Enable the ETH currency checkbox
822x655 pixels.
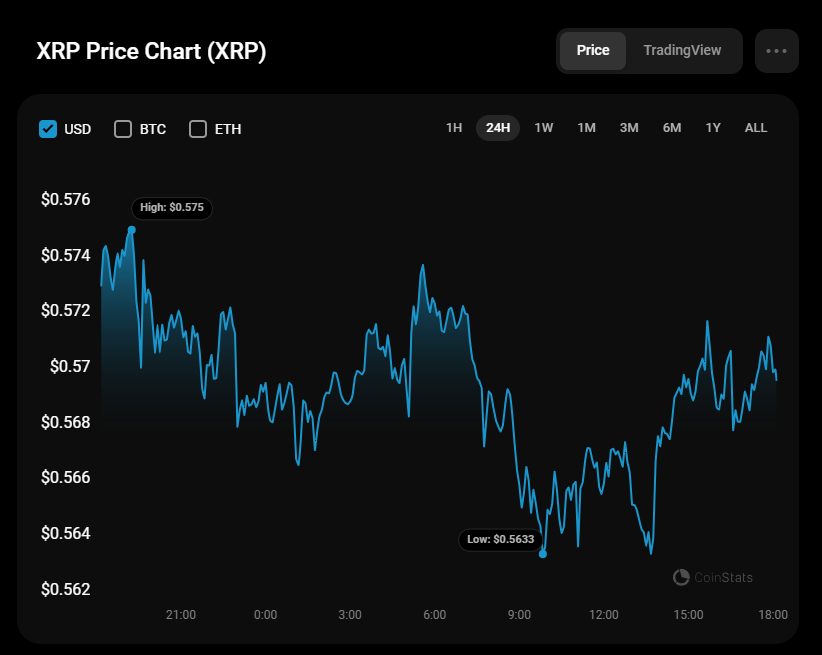click(x=198, y=129)
